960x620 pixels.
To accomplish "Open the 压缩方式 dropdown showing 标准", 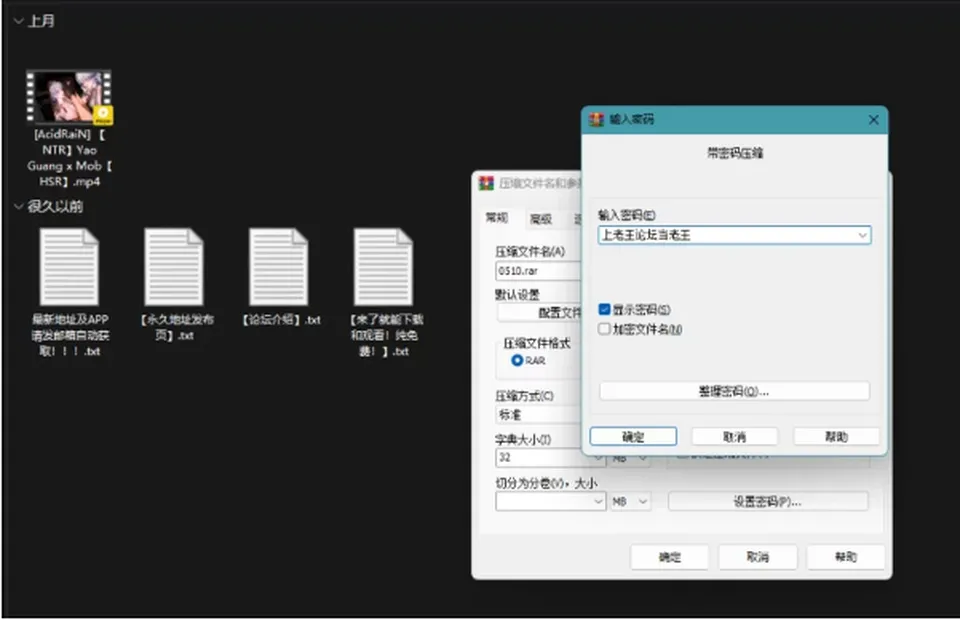I will (538, 415).
